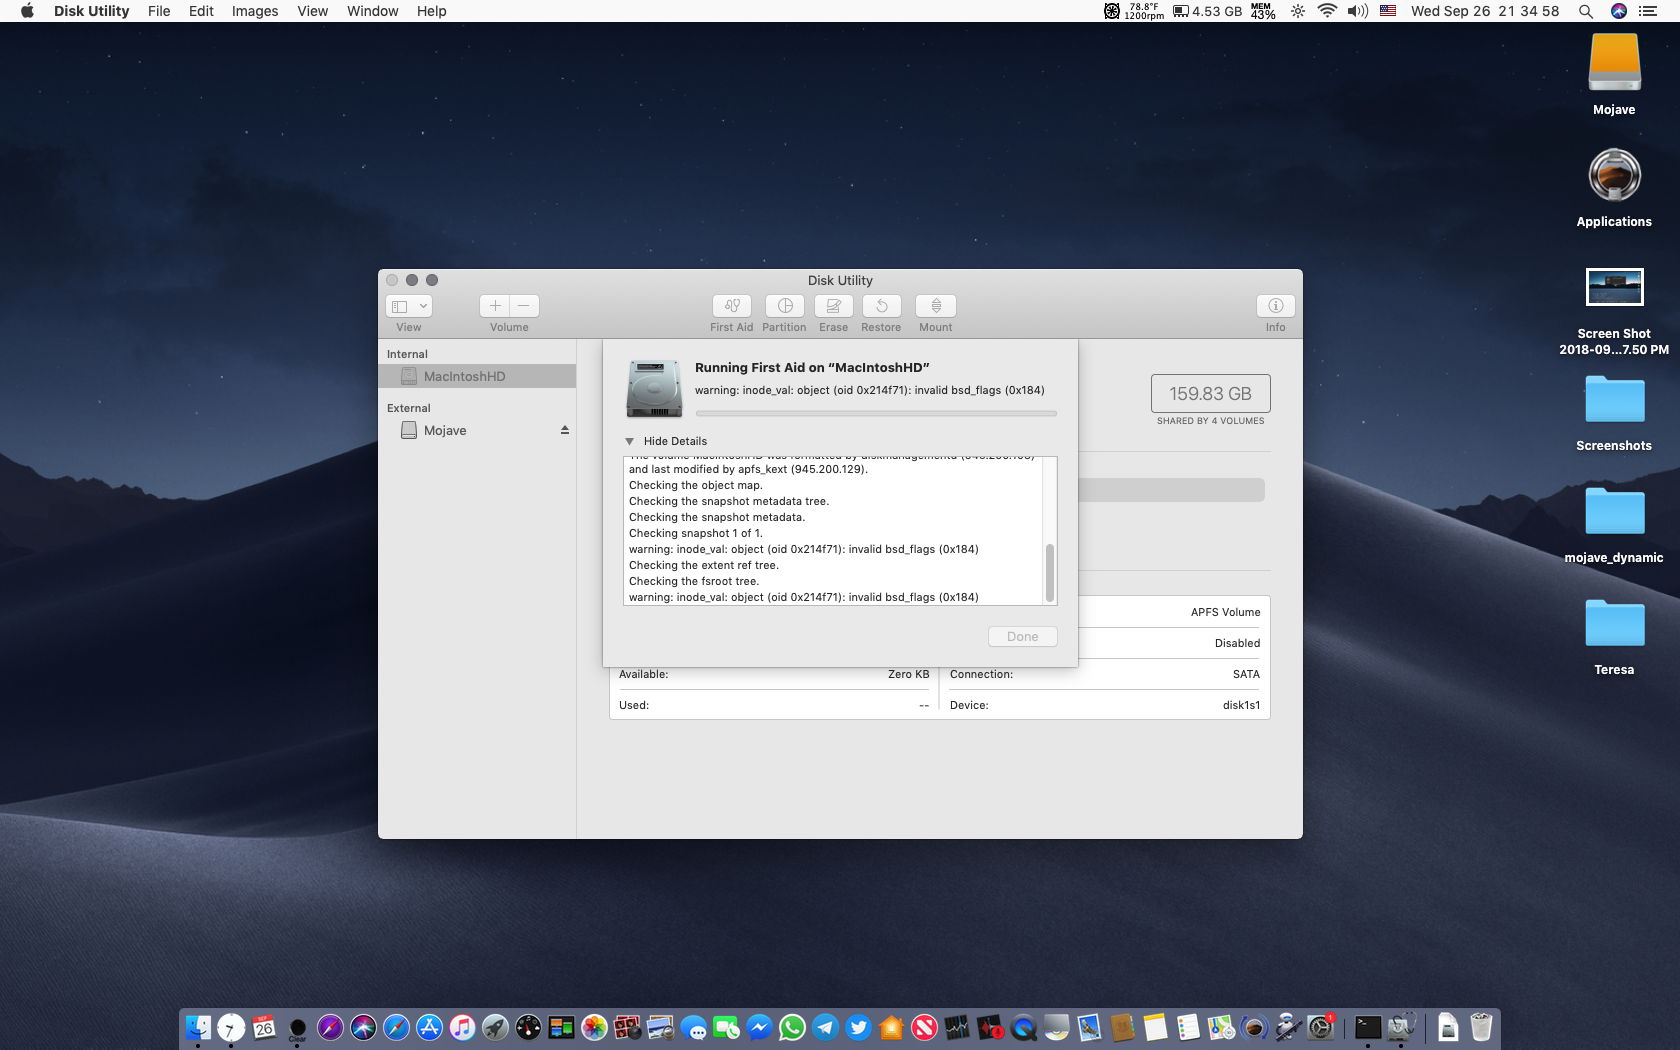Open Twitter from the Dock
The width and height of the screenshot is (1680, 1050).
pyautogui.click(x=858, y=1027)
